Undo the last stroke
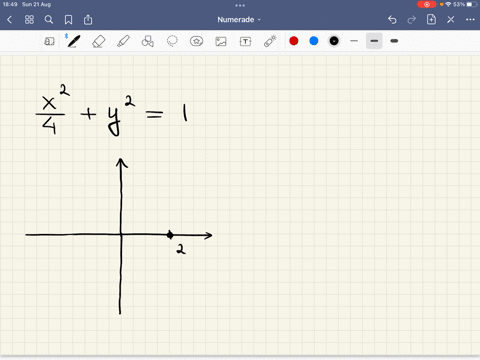480x360 pixels. [x=392, y=20]
